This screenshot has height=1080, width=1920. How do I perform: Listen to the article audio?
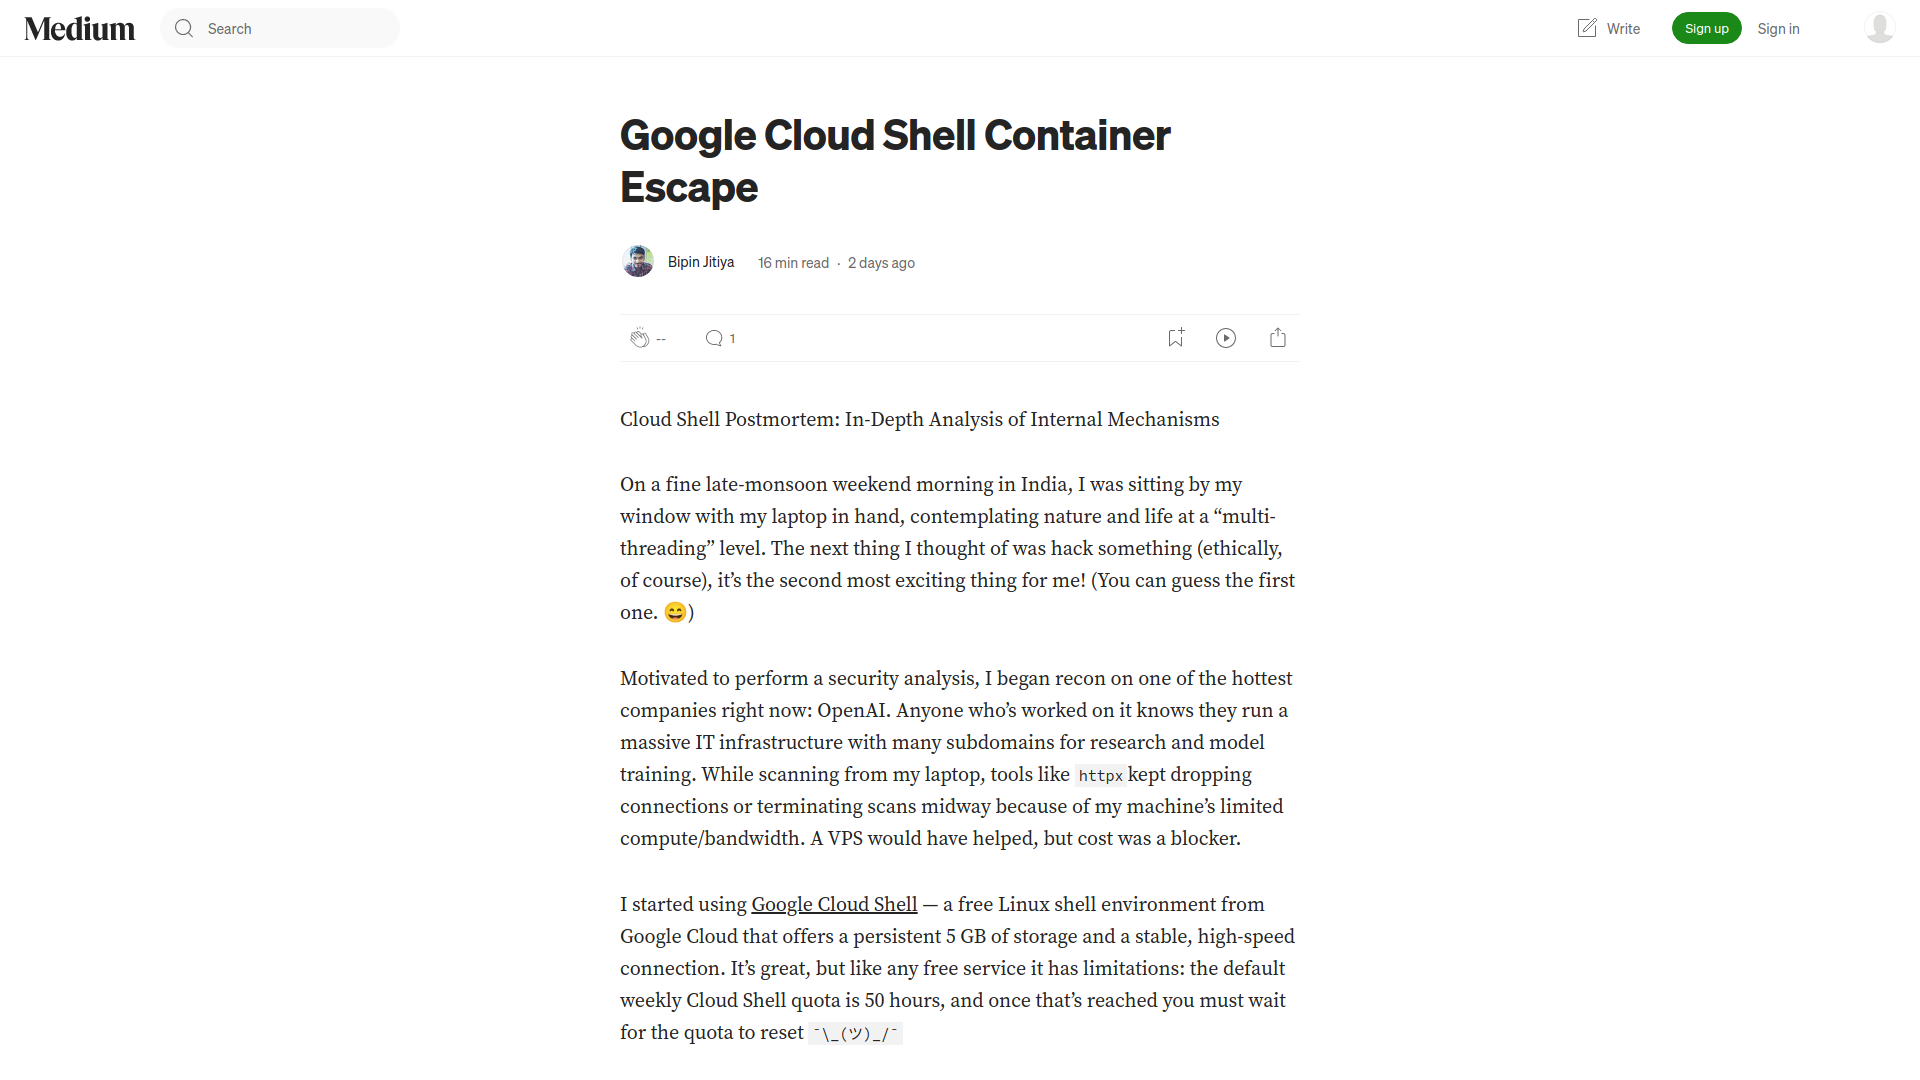[1225, 338]
